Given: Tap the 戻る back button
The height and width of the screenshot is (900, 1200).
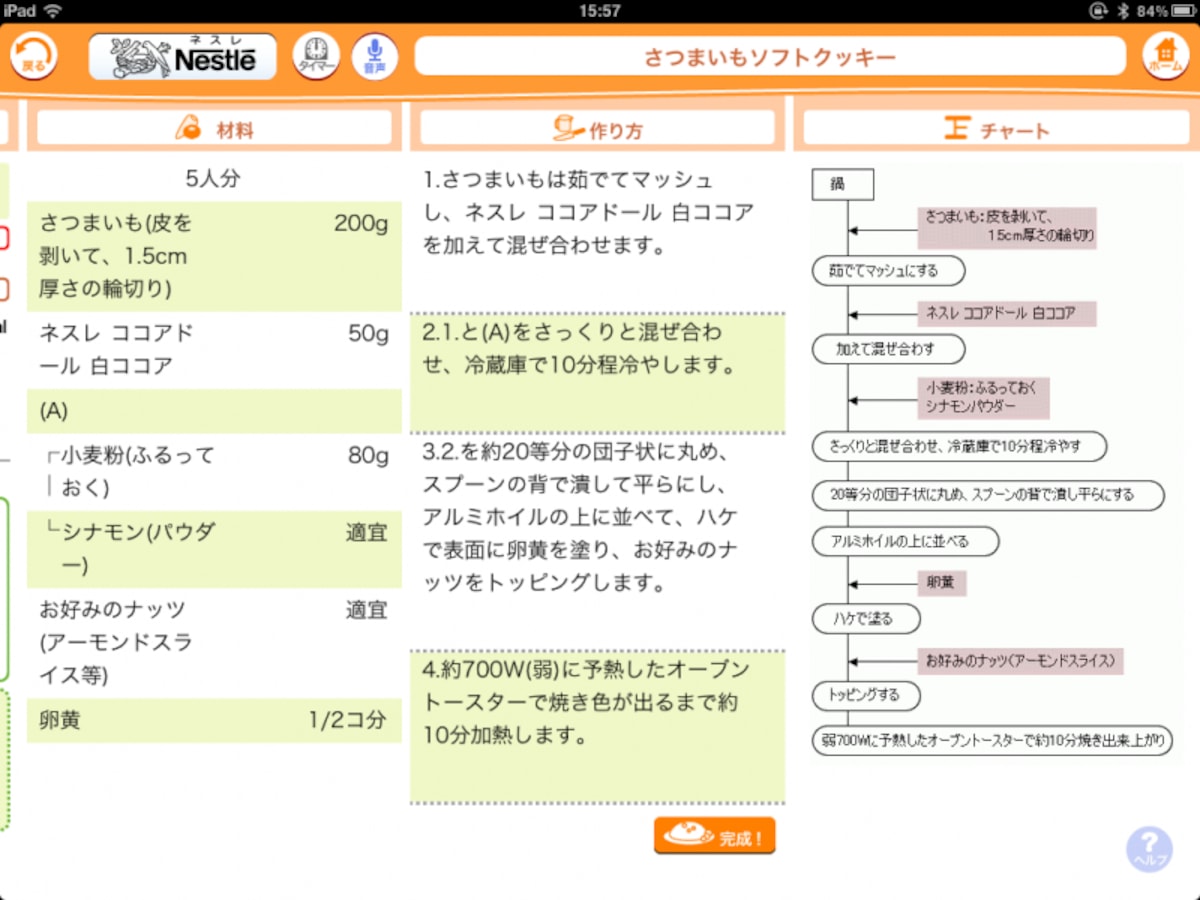Looking at the screenshot, I should pyautogui.click(x=34, y=56).
